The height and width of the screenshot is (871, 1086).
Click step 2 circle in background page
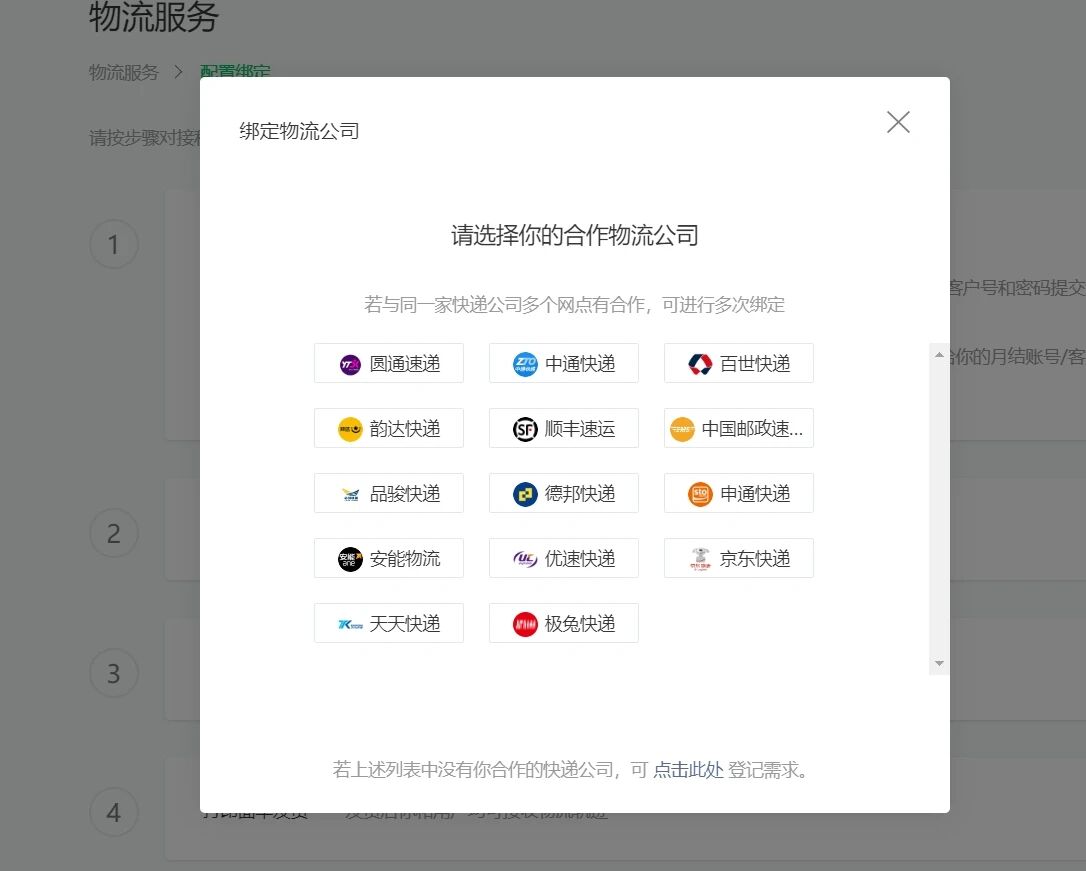114,533
